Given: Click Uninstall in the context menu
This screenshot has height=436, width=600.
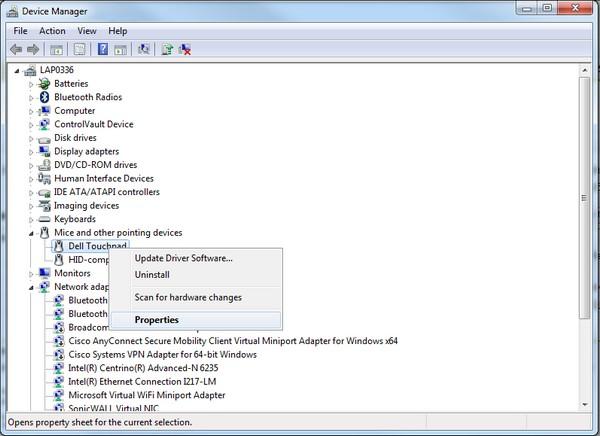Looking at the screenshot, I should coord(152,275).
